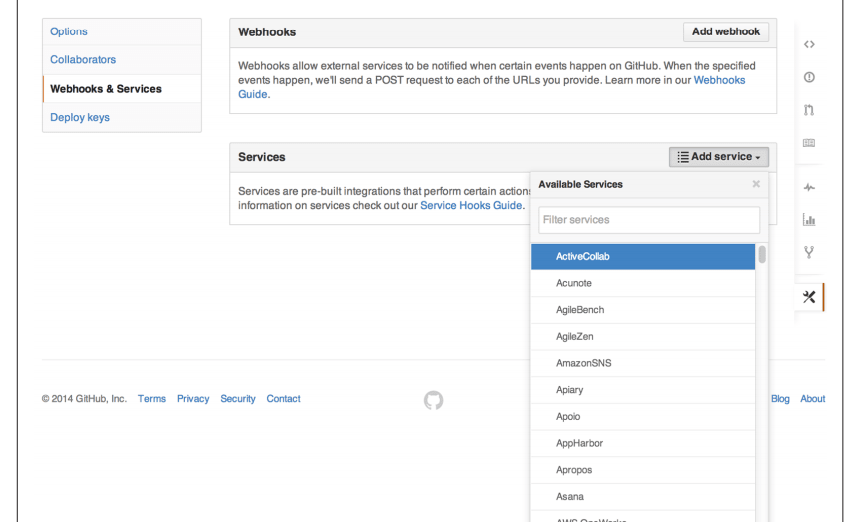
Task: Choose Apropos from the services list
Action: point(643,470)
